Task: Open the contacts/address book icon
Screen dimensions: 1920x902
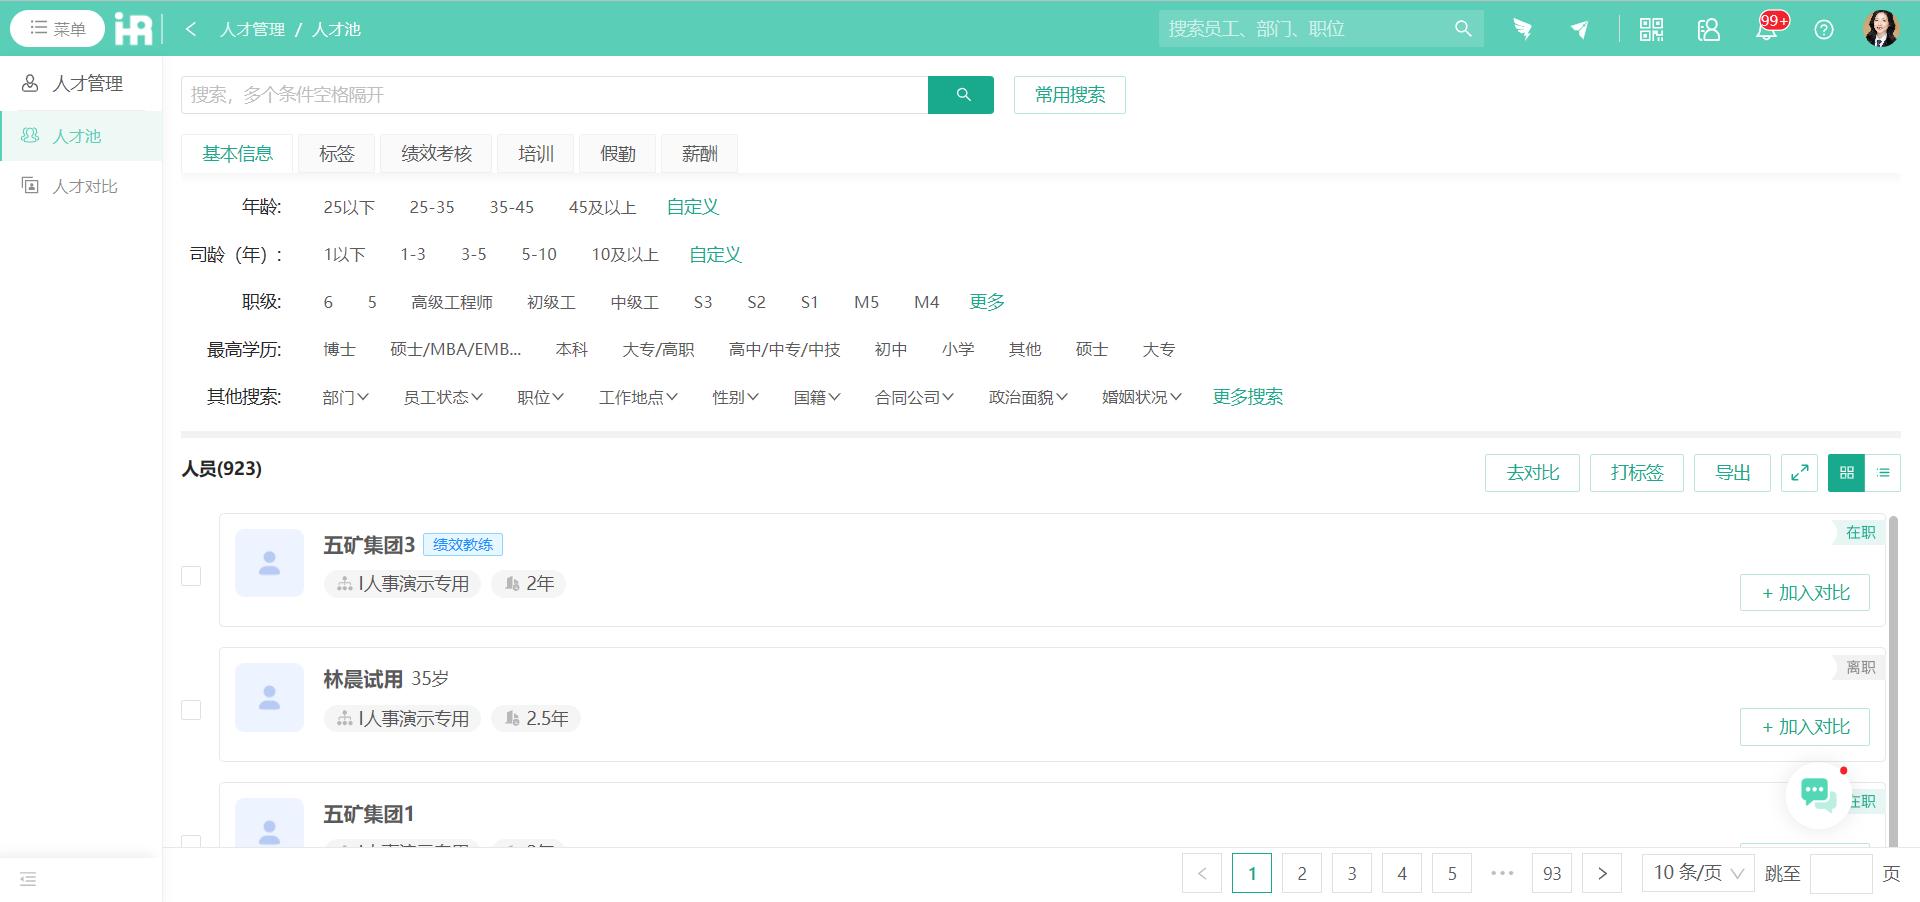Action: (x=1708, y=30)
